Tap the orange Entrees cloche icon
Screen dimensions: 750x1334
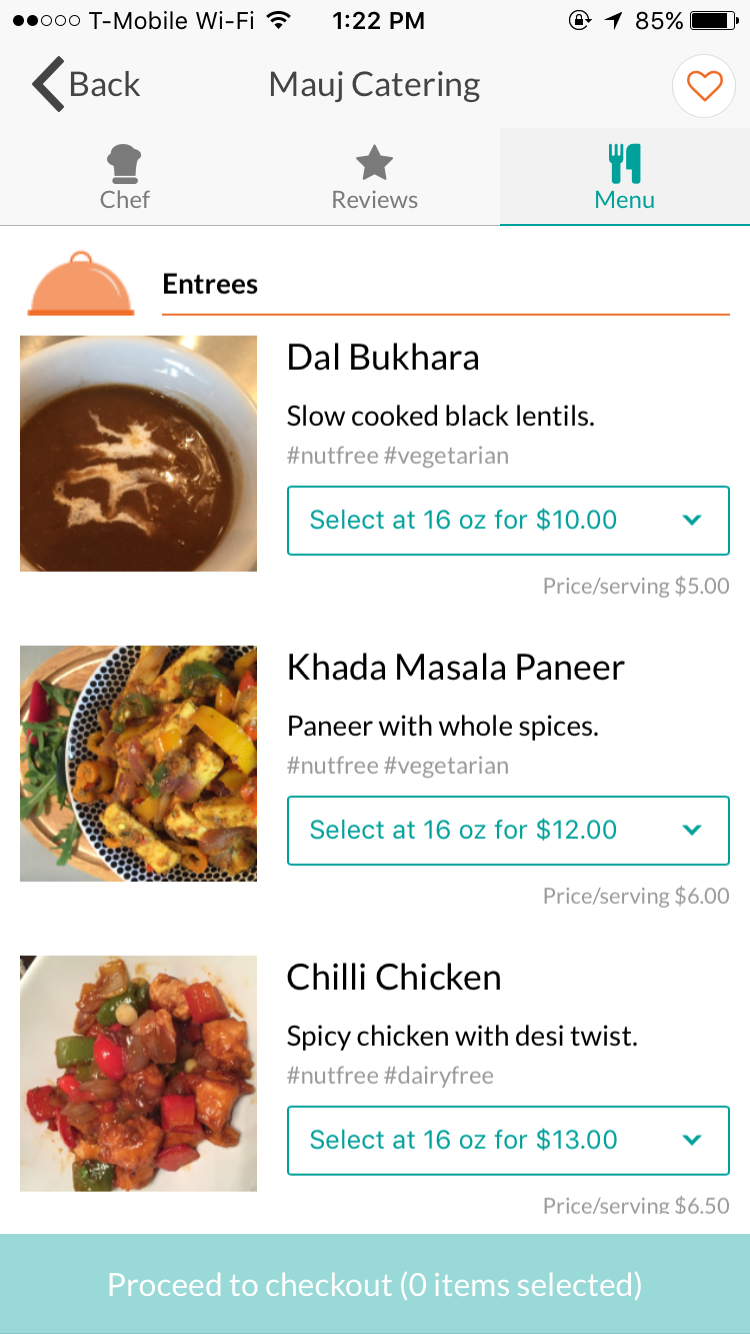(x=81, y=284)
